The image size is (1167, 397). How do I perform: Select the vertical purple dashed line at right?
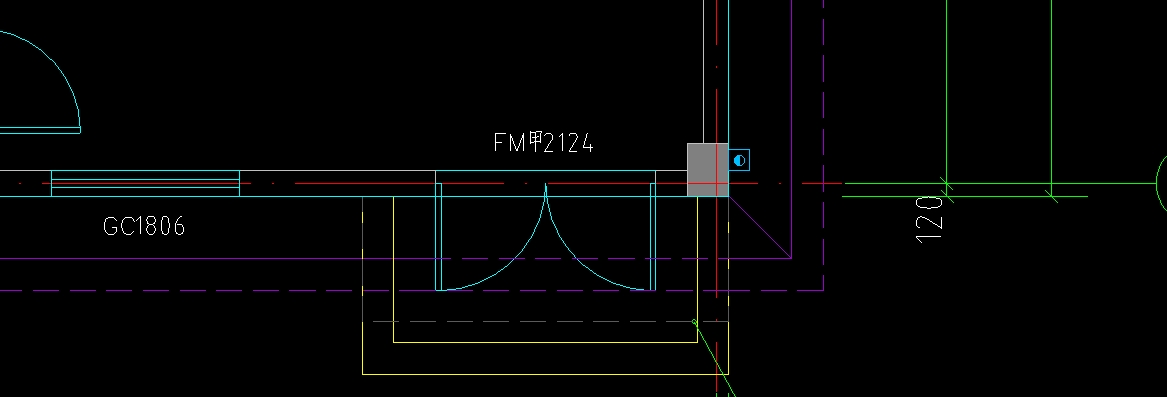824,145
